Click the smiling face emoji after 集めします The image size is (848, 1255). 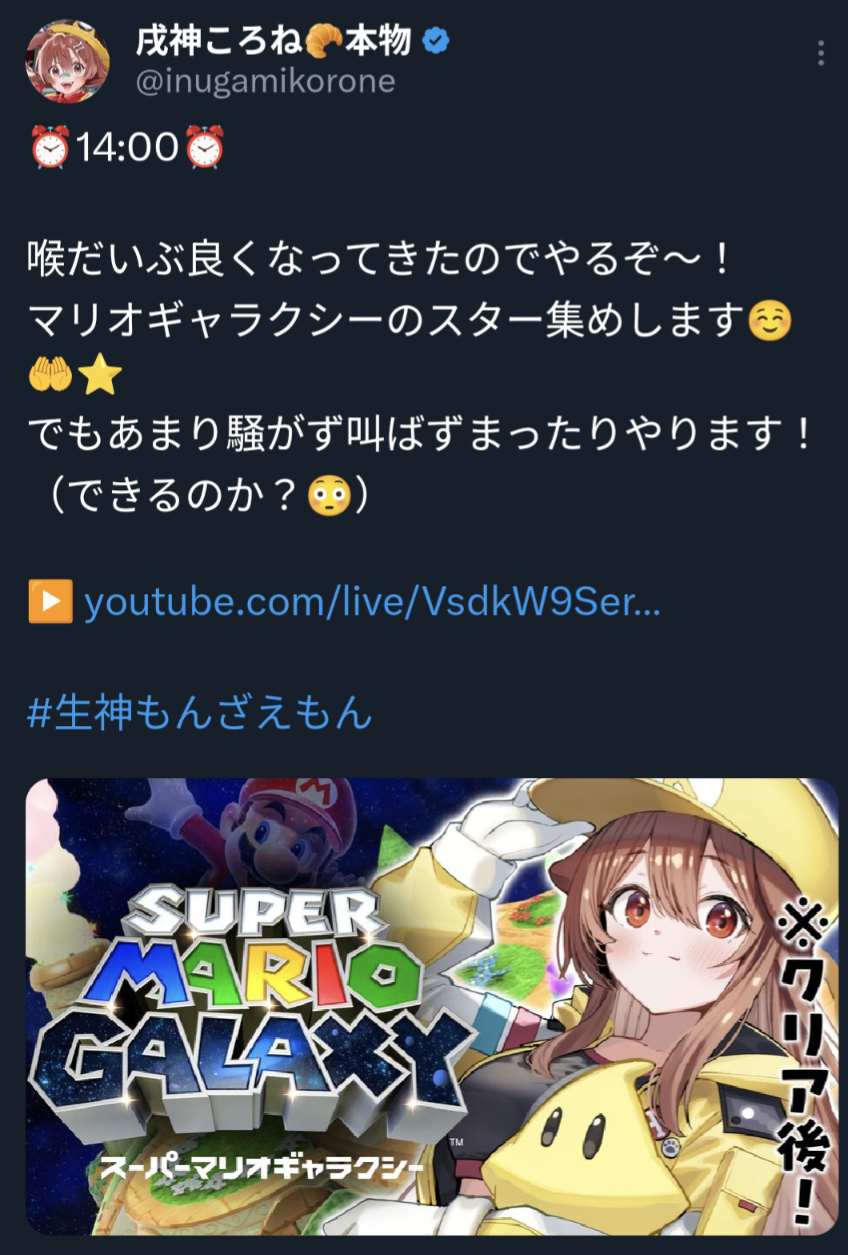point(769,322)
